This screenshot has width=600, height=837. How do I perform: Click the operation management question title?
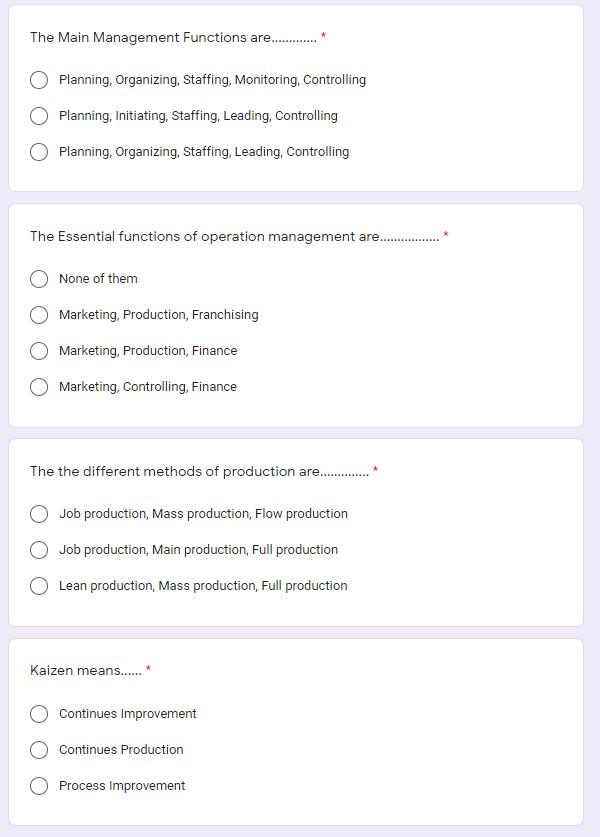tap(225, 236)
